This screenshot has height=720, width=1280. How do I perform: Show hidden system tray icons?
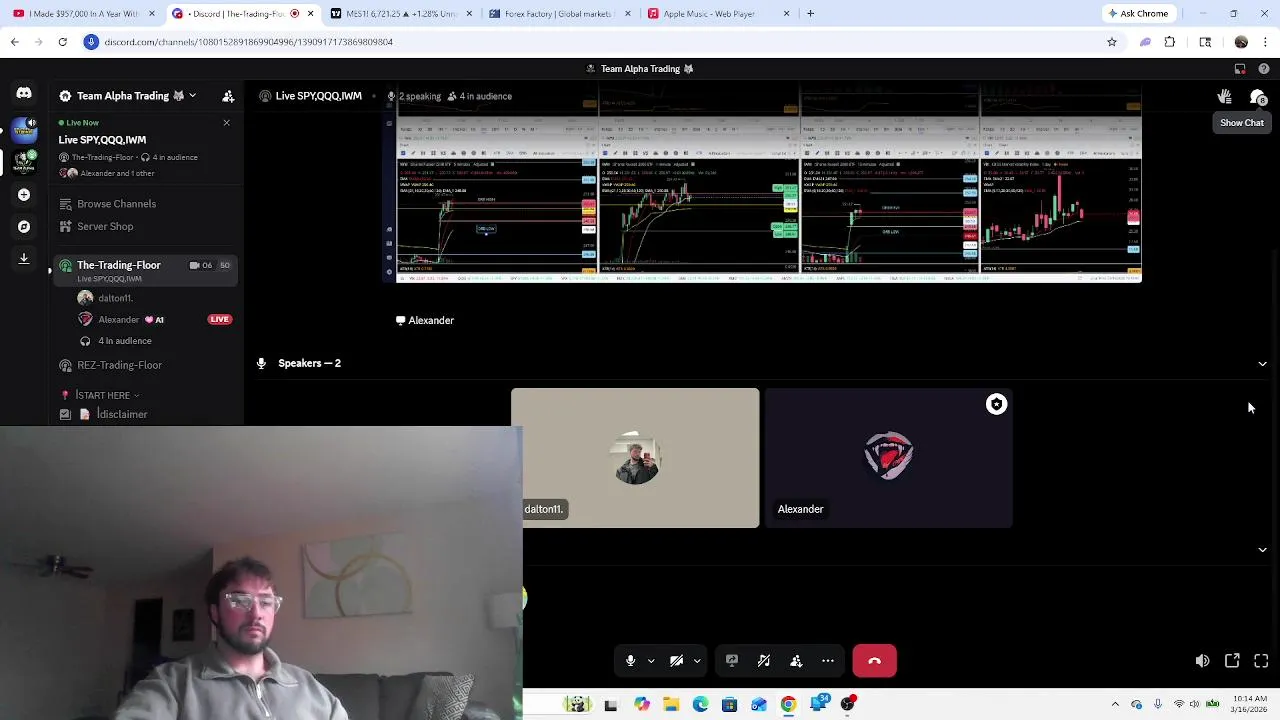click(1115, 704)
